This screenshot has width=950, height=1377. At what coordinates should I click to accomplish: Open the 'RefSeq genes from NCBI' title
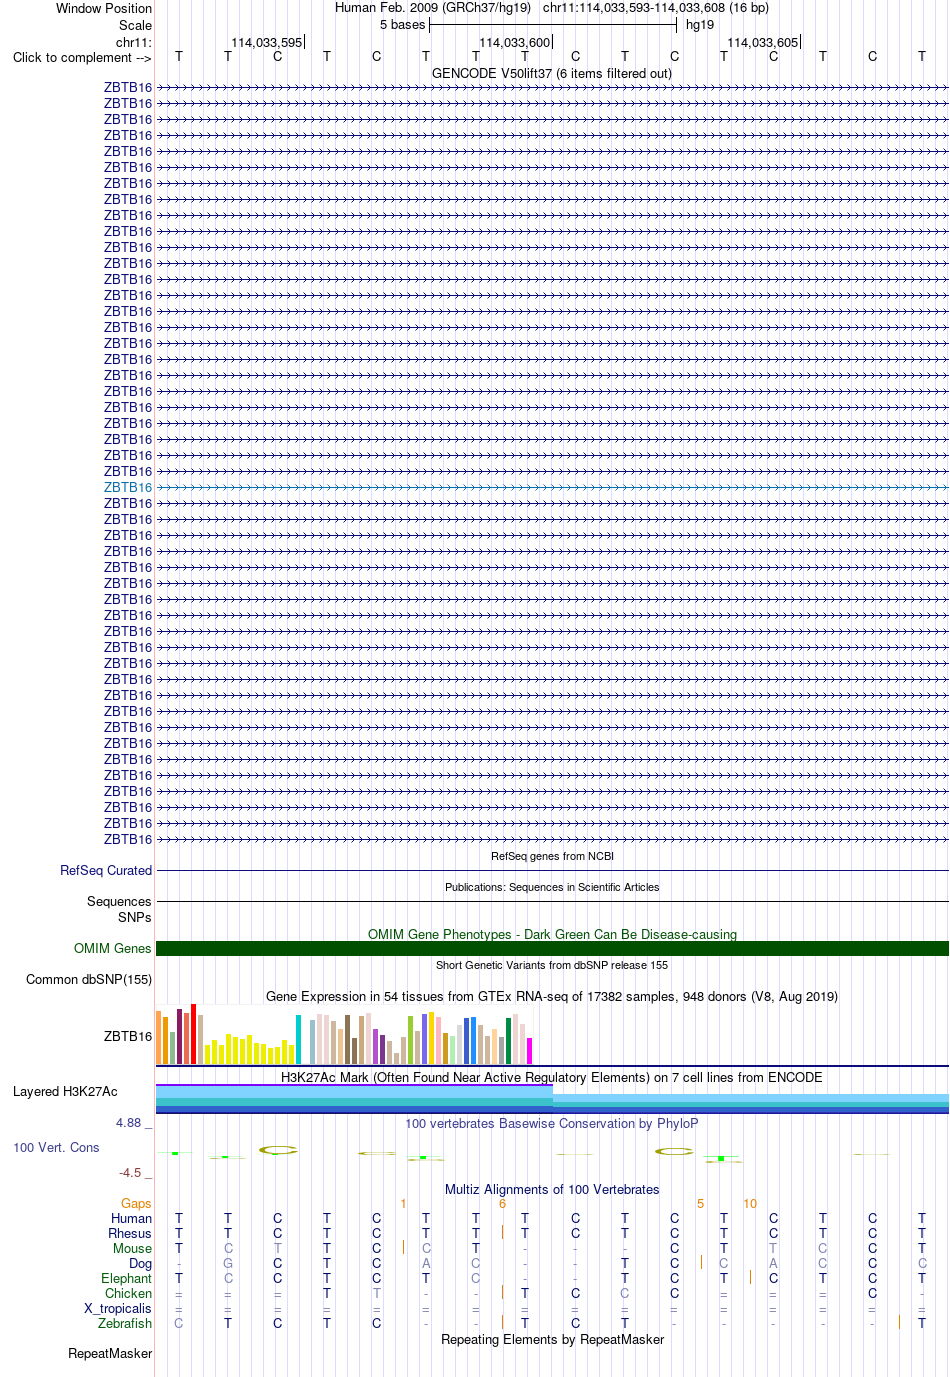[552, 856]
